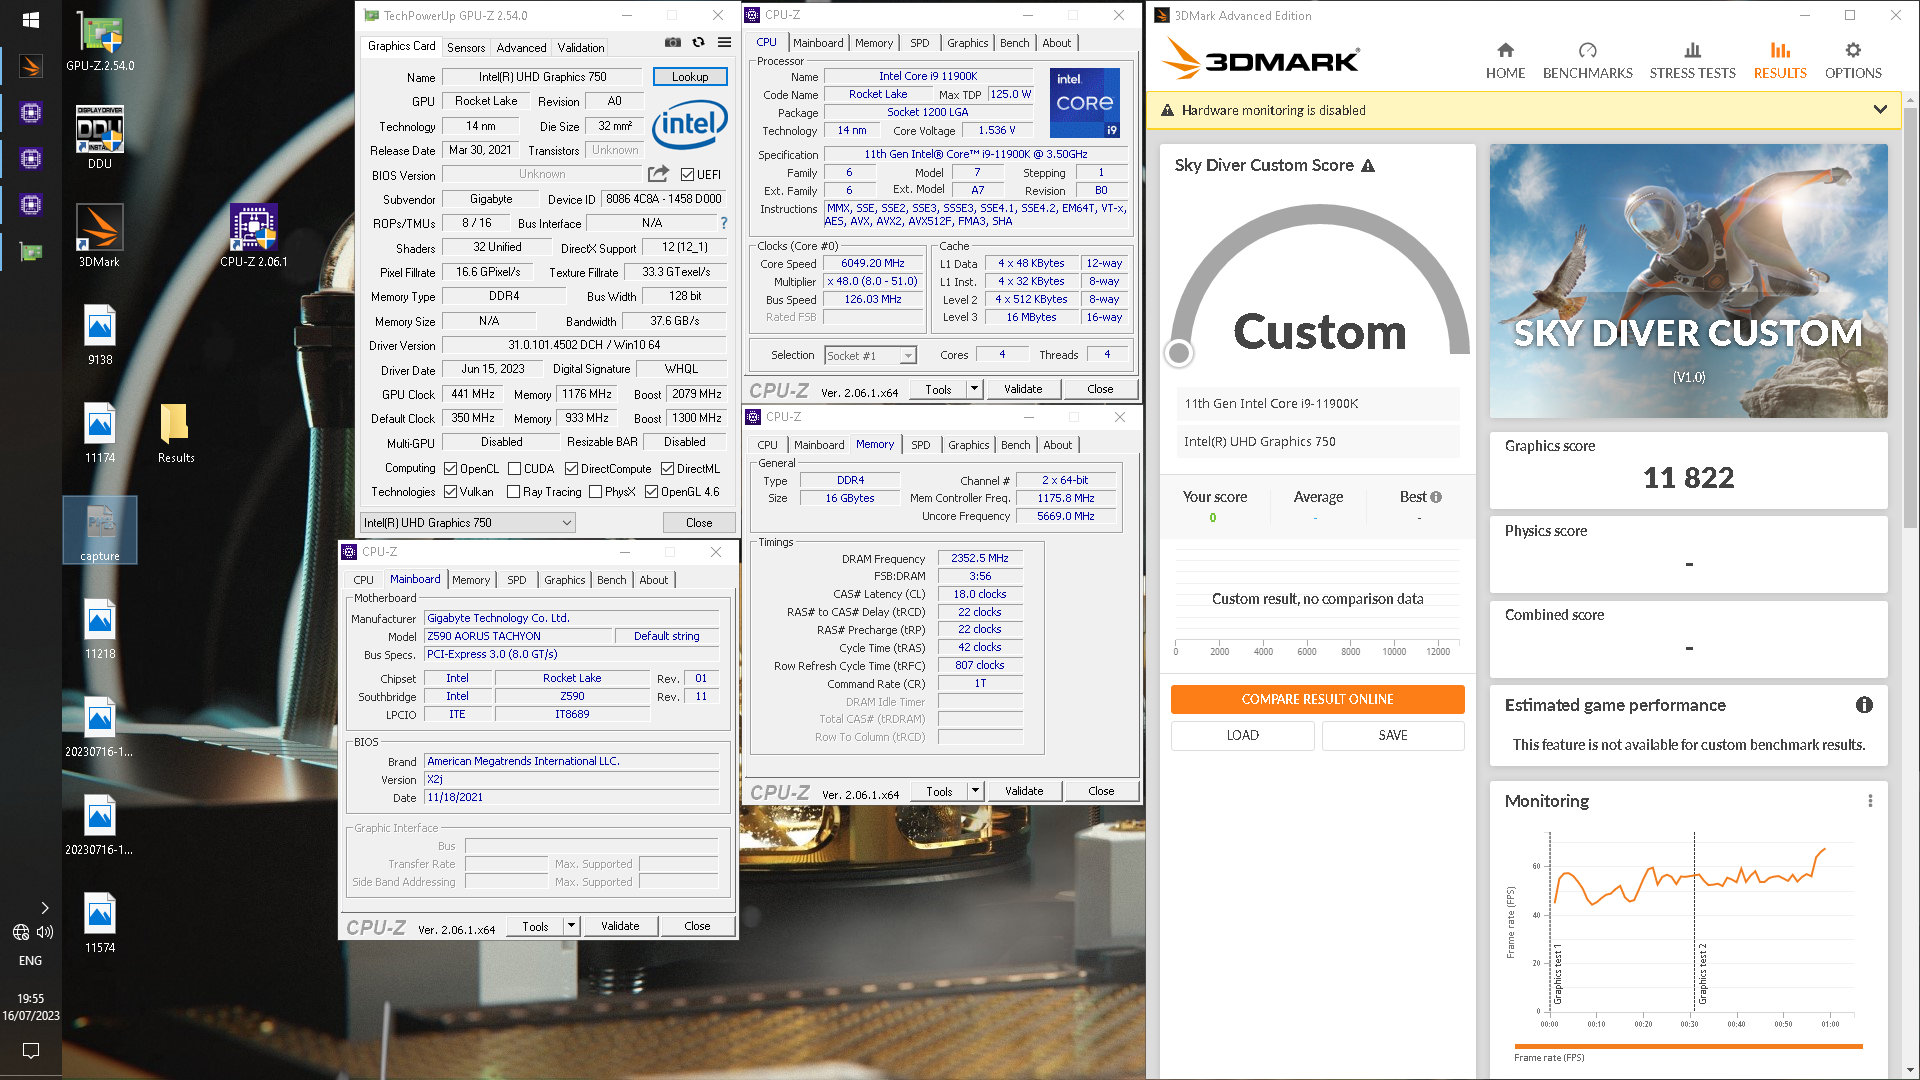Click the Bus Interface question mark

pos(724,223)
